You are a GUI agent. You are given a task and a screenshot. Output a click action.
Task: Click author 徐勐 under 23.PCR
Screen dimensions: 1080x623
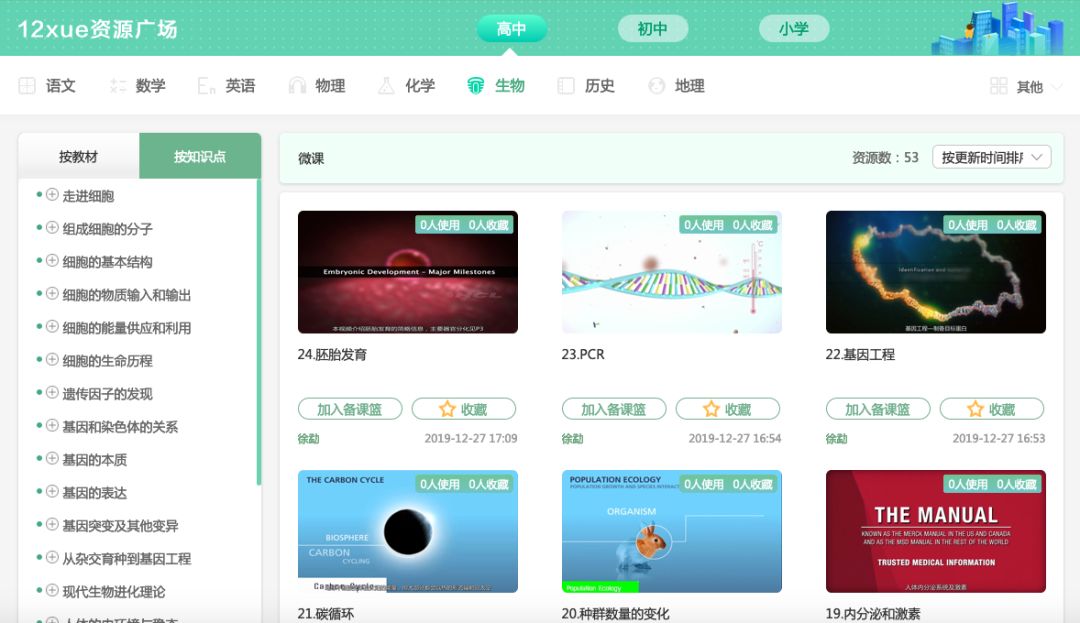coord(572,439)
